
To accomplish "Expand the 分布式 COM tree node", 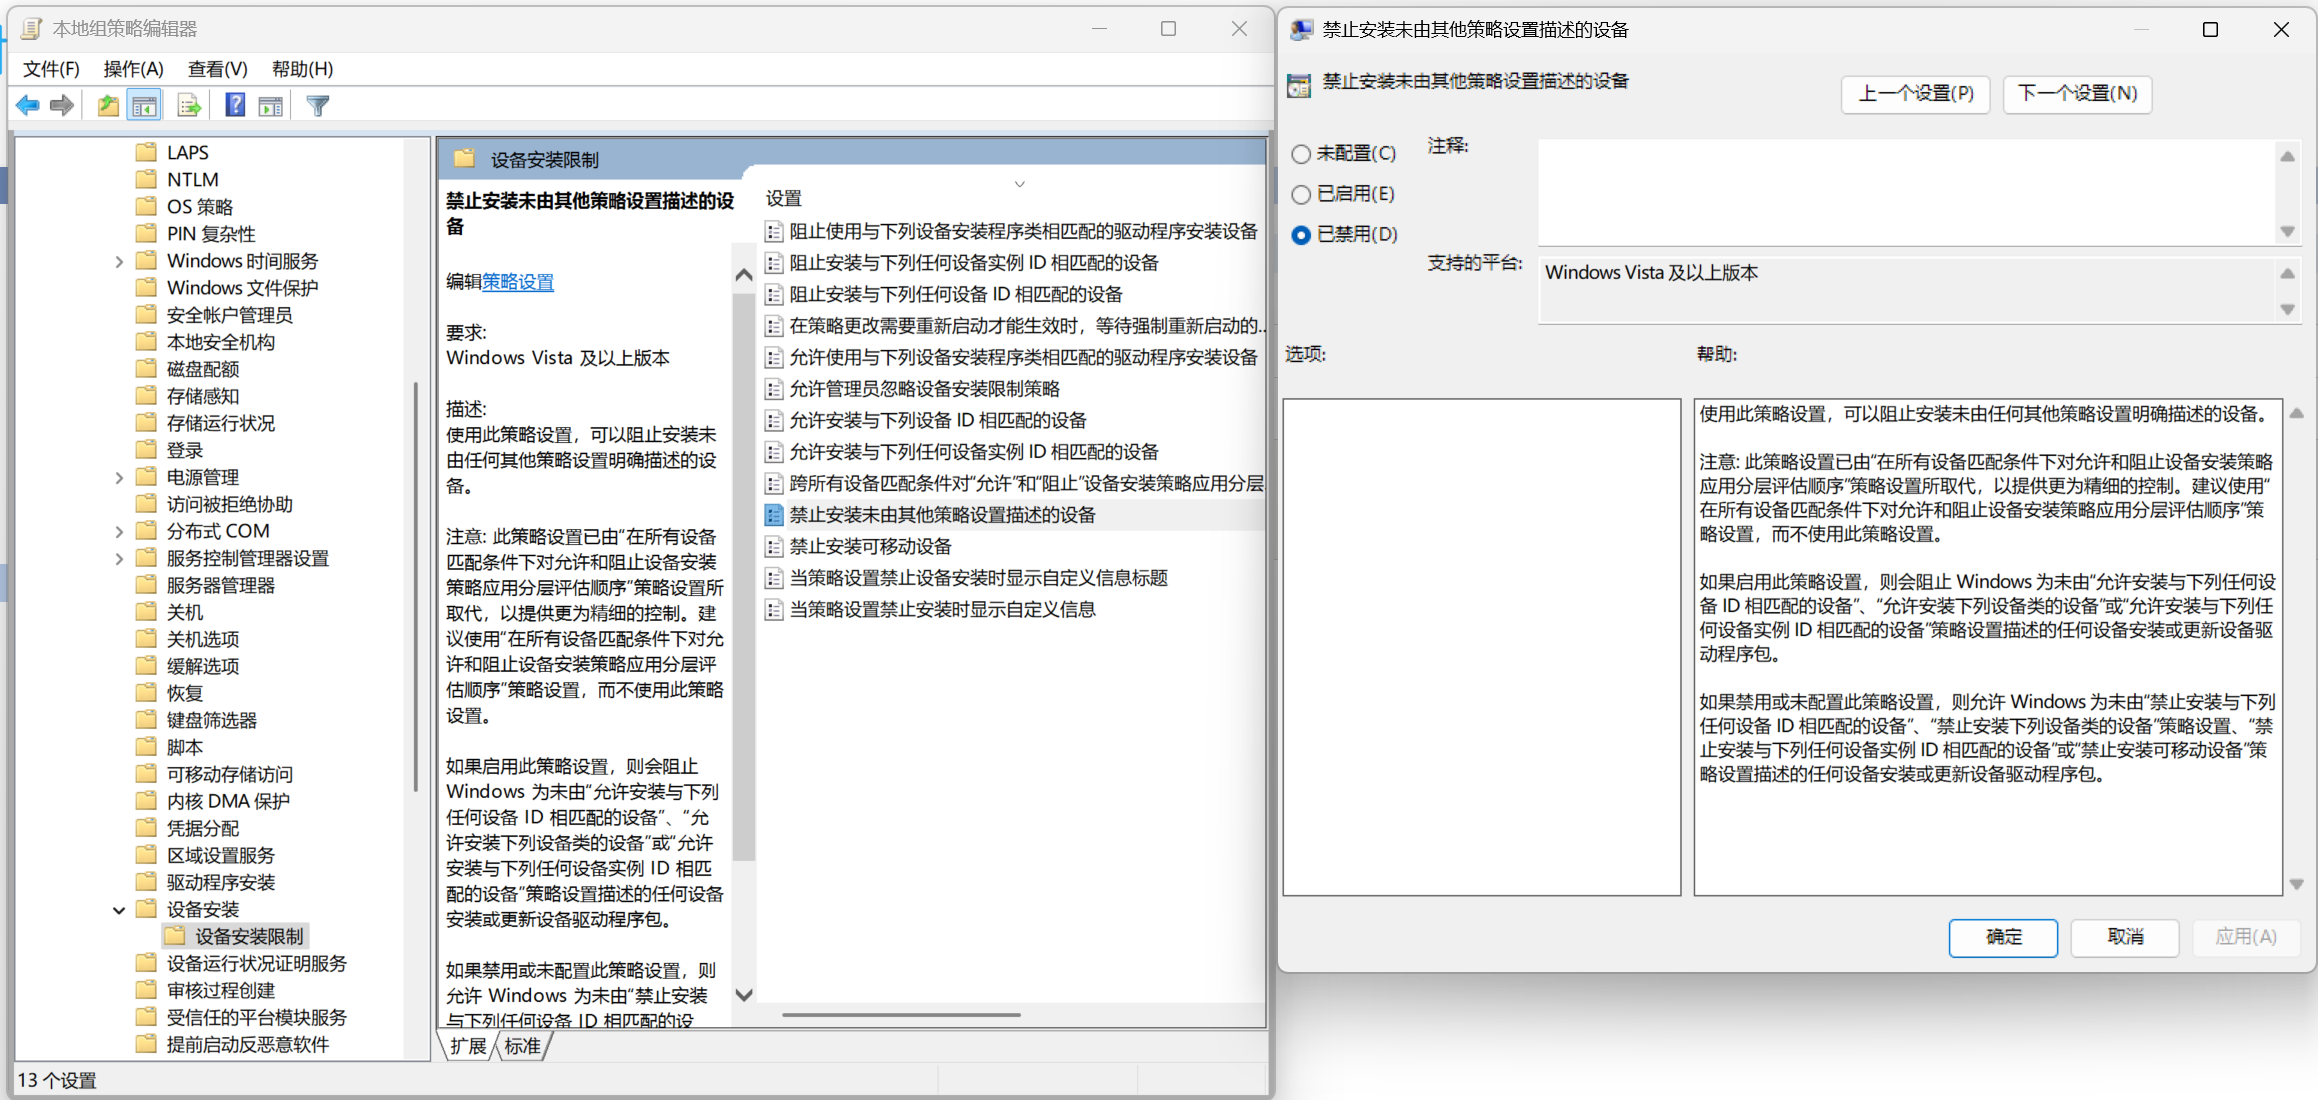I will pos(119,532).
